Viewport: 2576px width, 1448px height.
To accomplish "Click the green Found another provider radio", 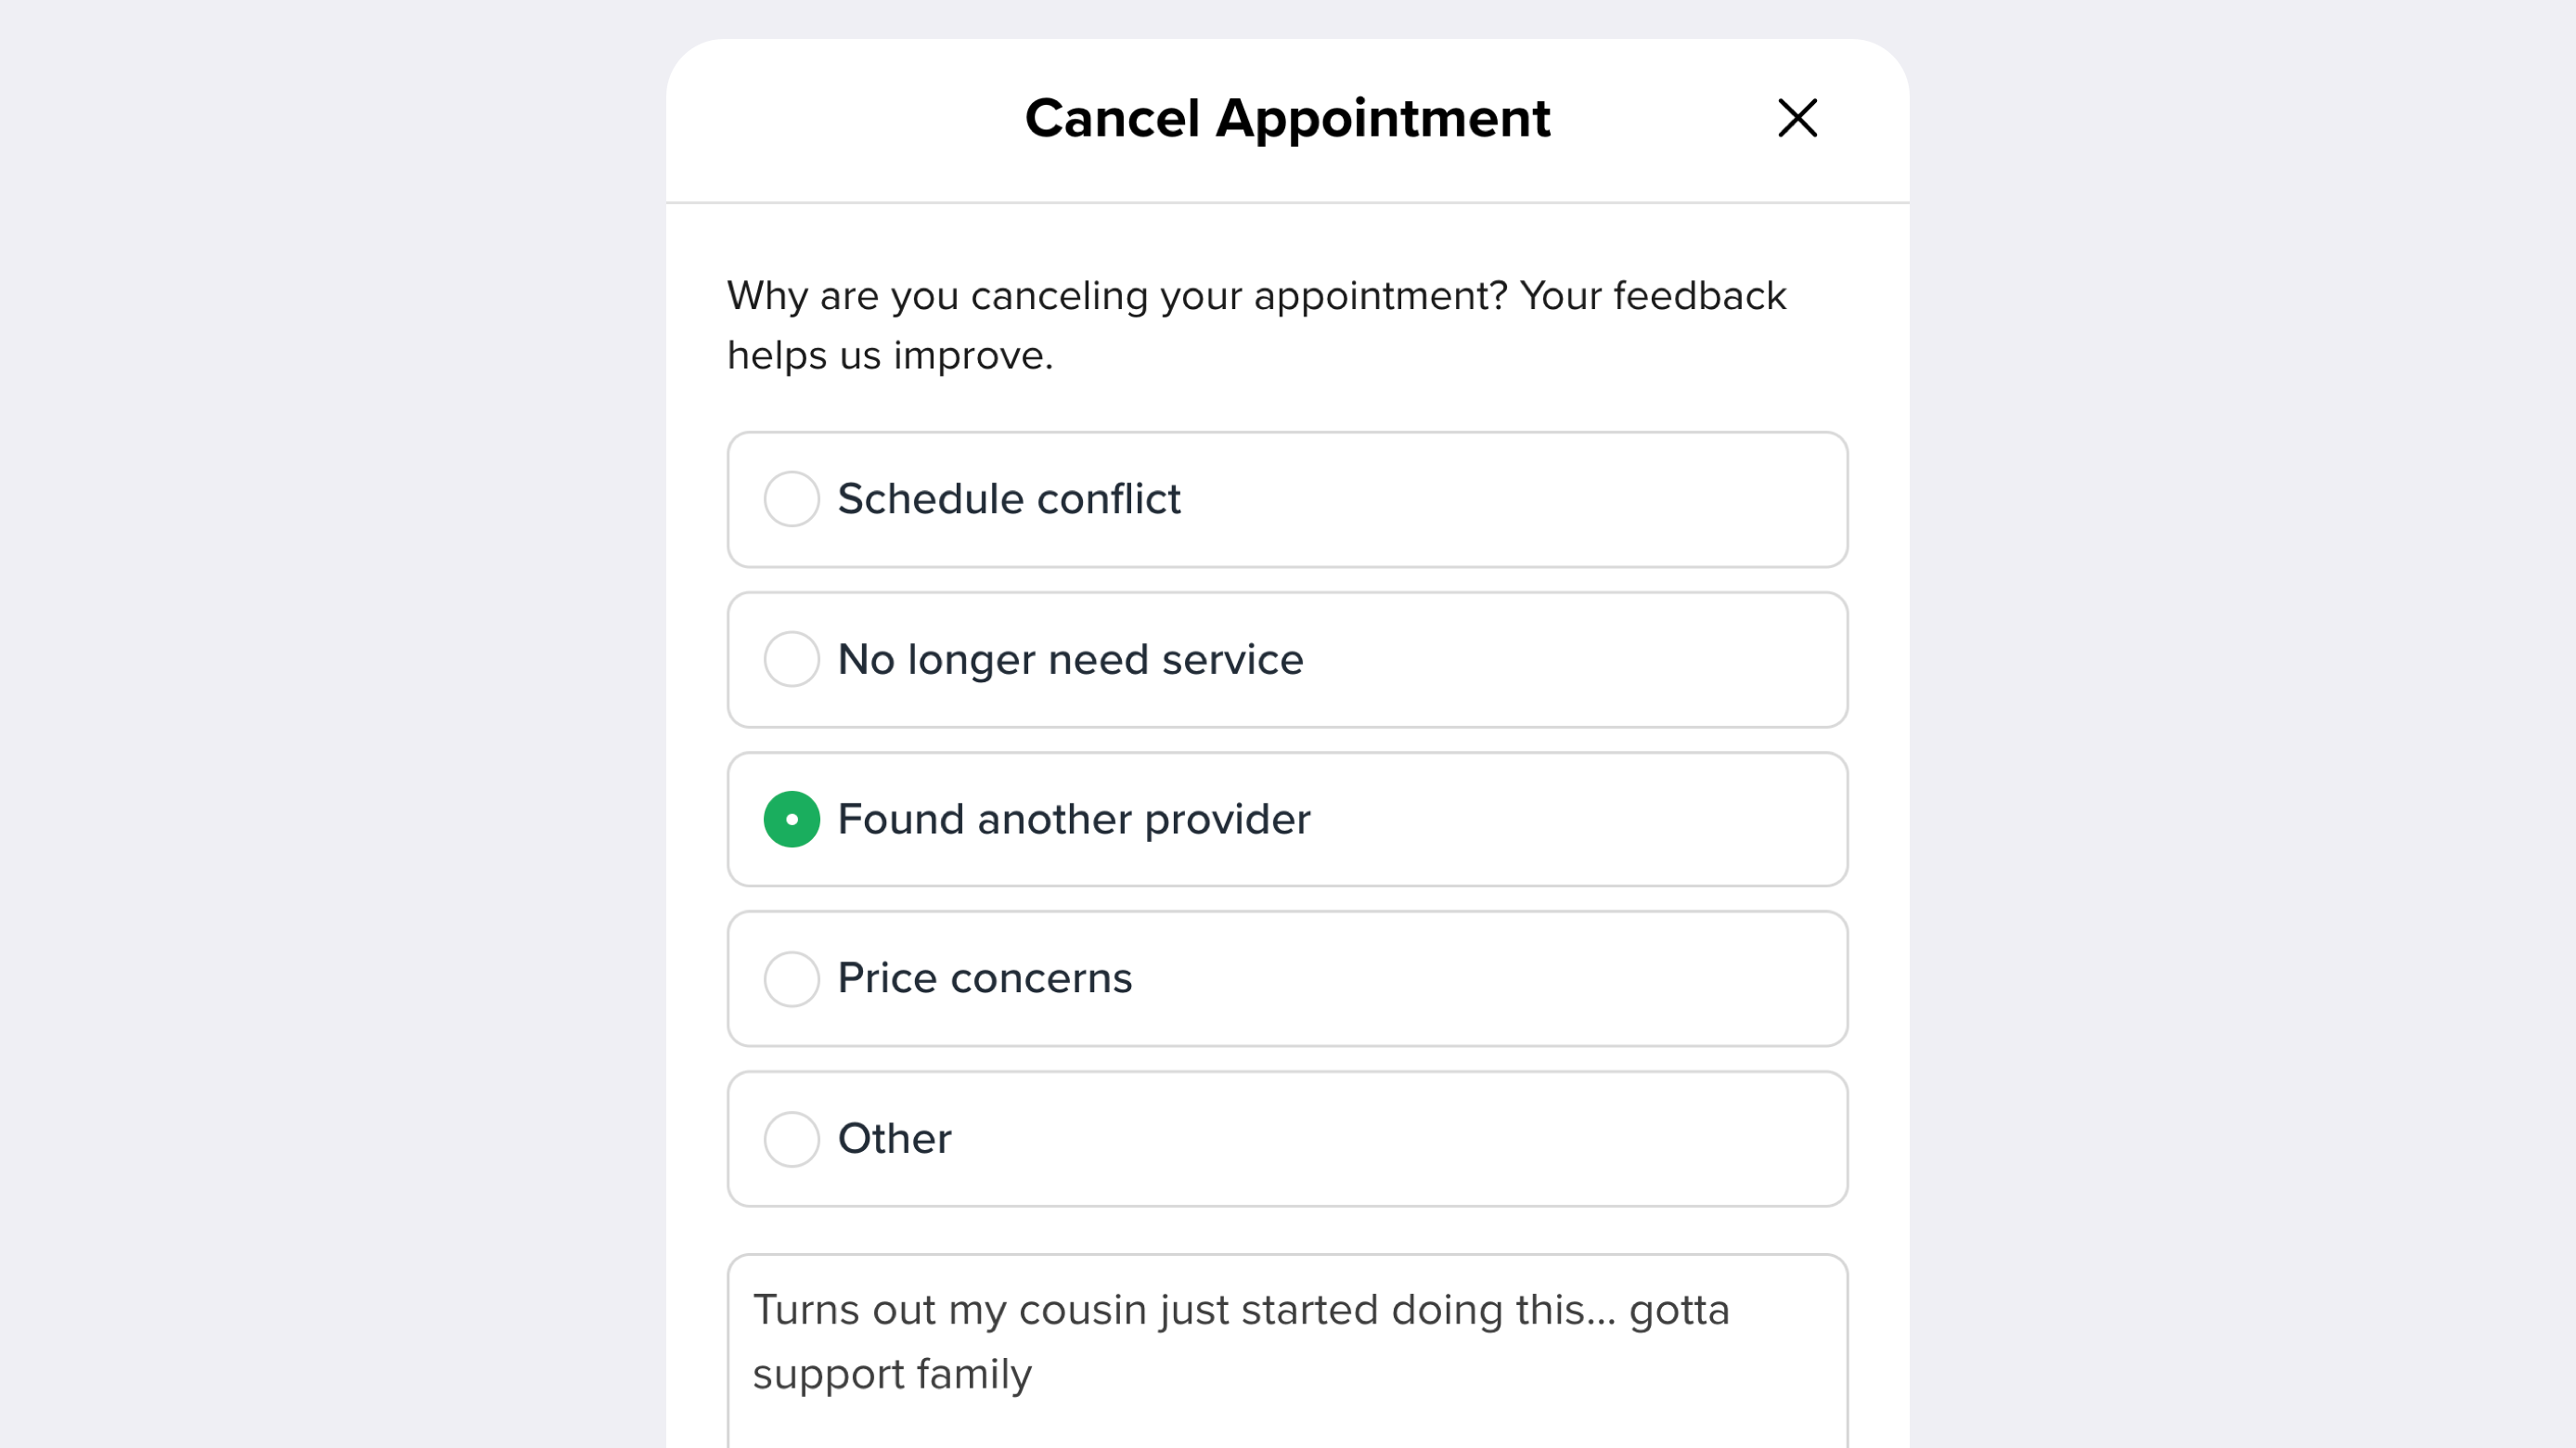I will 791,819.
